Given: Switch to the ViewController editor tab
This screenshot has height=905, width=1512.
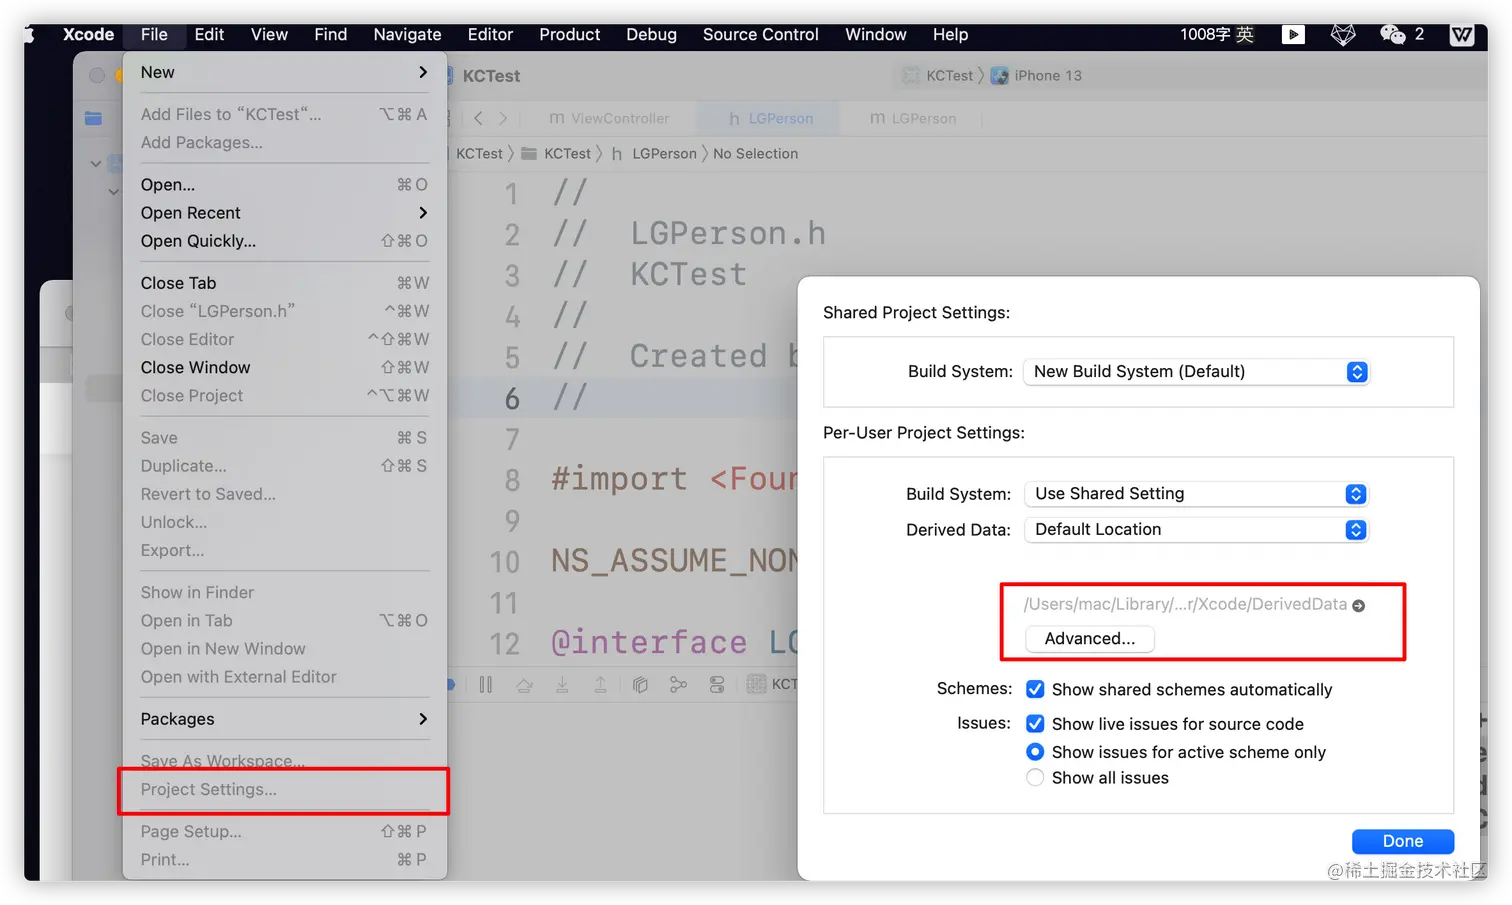Looking at the screenshot, I should (x=609, y=118).
